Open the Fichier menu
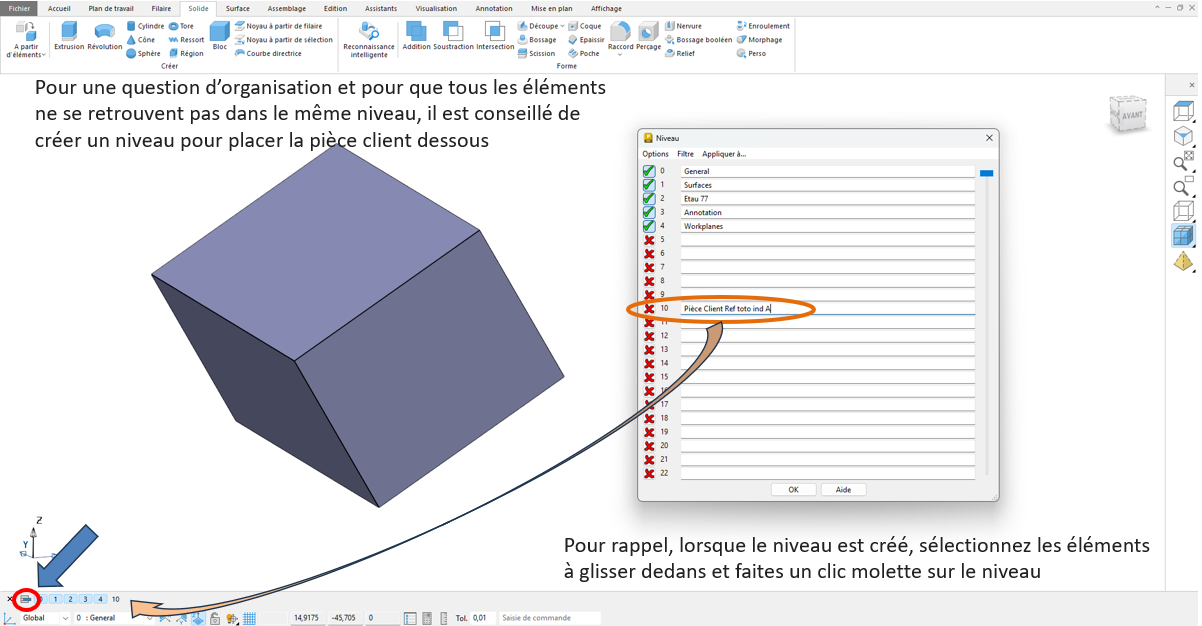Image resolution: width=1202 pixels, height=626 pixels. pyautogui.click(x=20, y=8)
